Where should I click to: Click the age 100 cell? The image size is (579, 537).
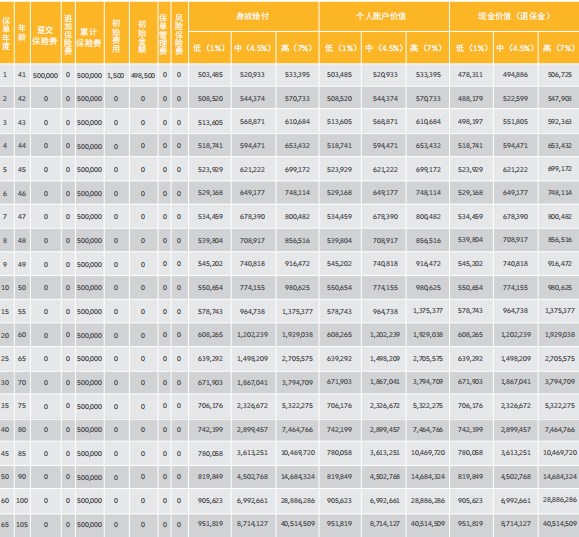22,500
